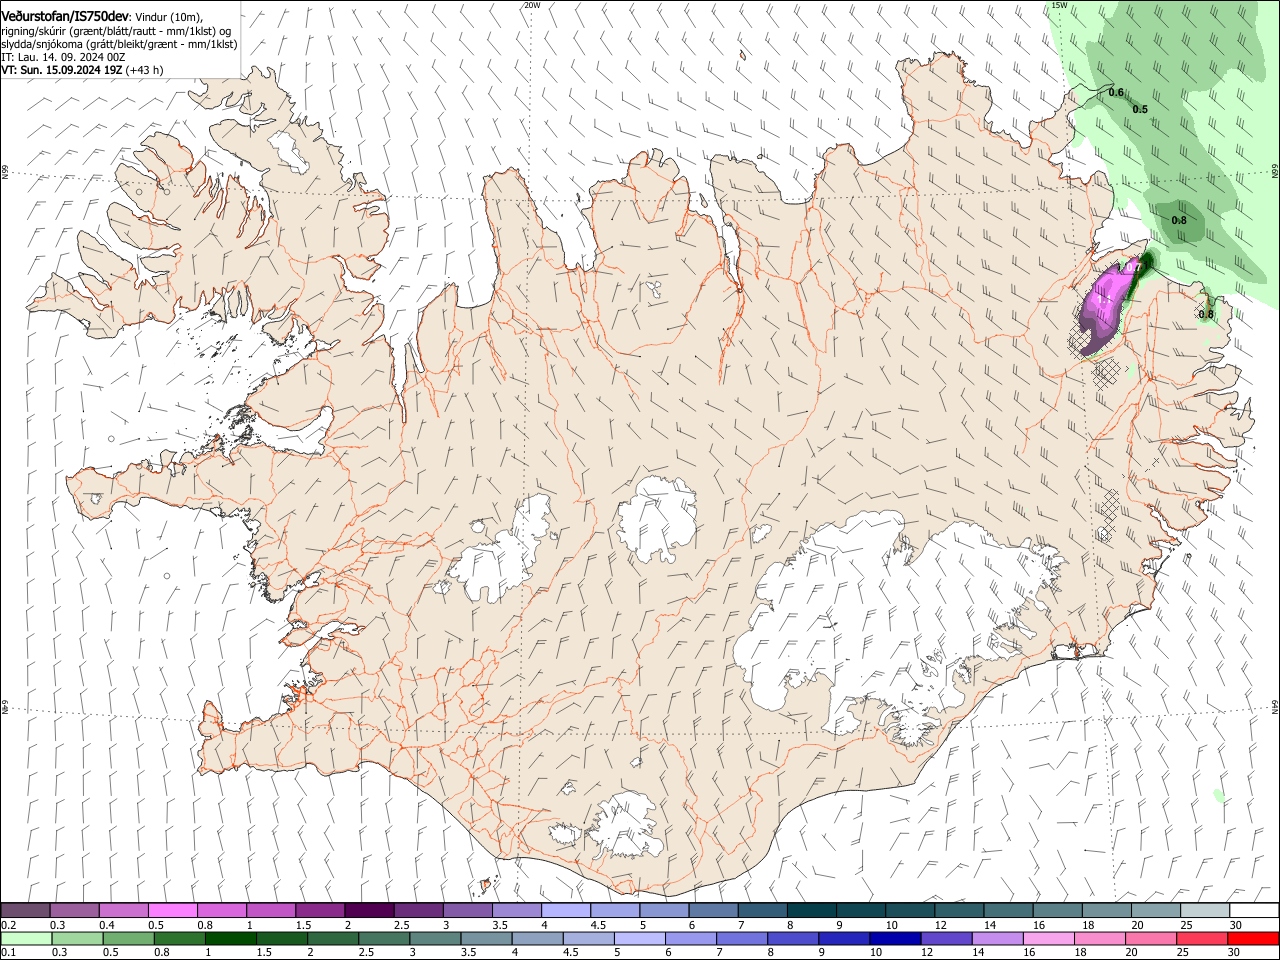Select the 'Vindur (10m)' label in header
This screenshot has height=960, width=1280.
tap(169, 17)
